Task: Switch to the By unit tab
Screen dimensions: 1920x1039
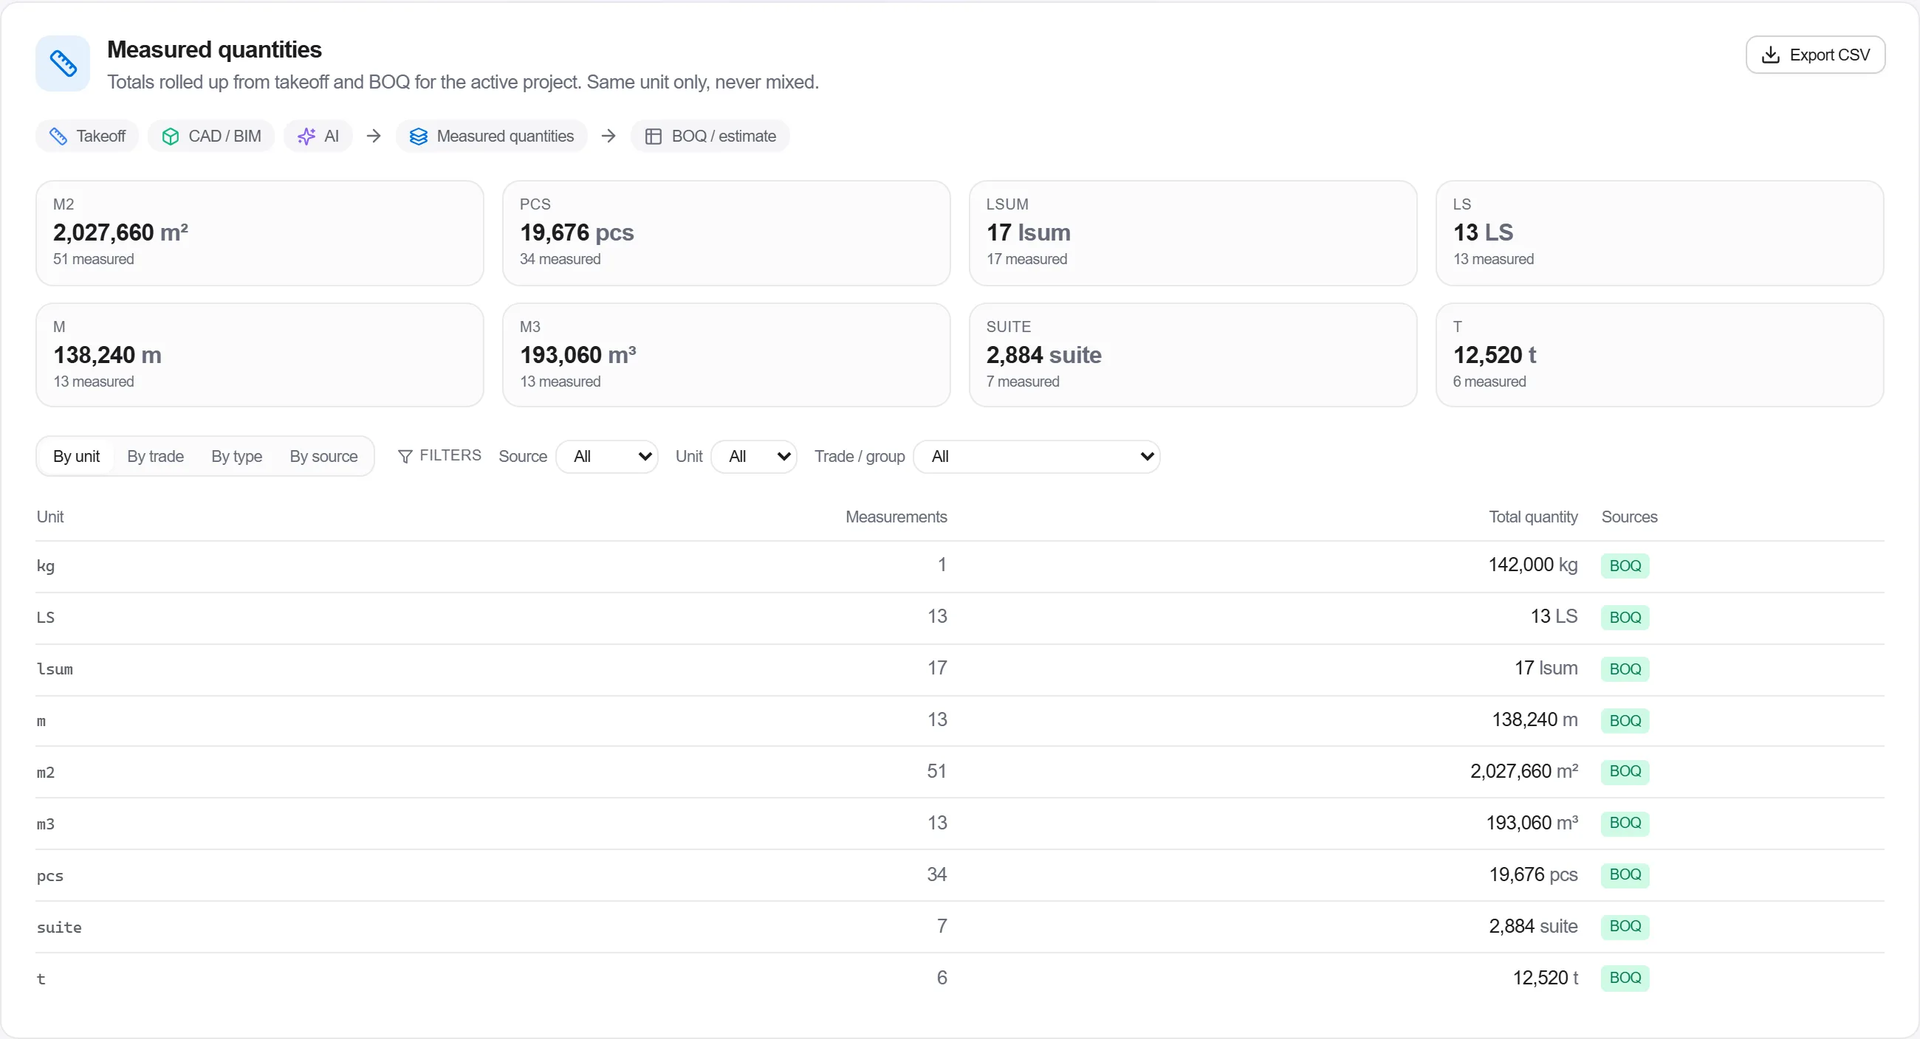Action: (77, 456)
